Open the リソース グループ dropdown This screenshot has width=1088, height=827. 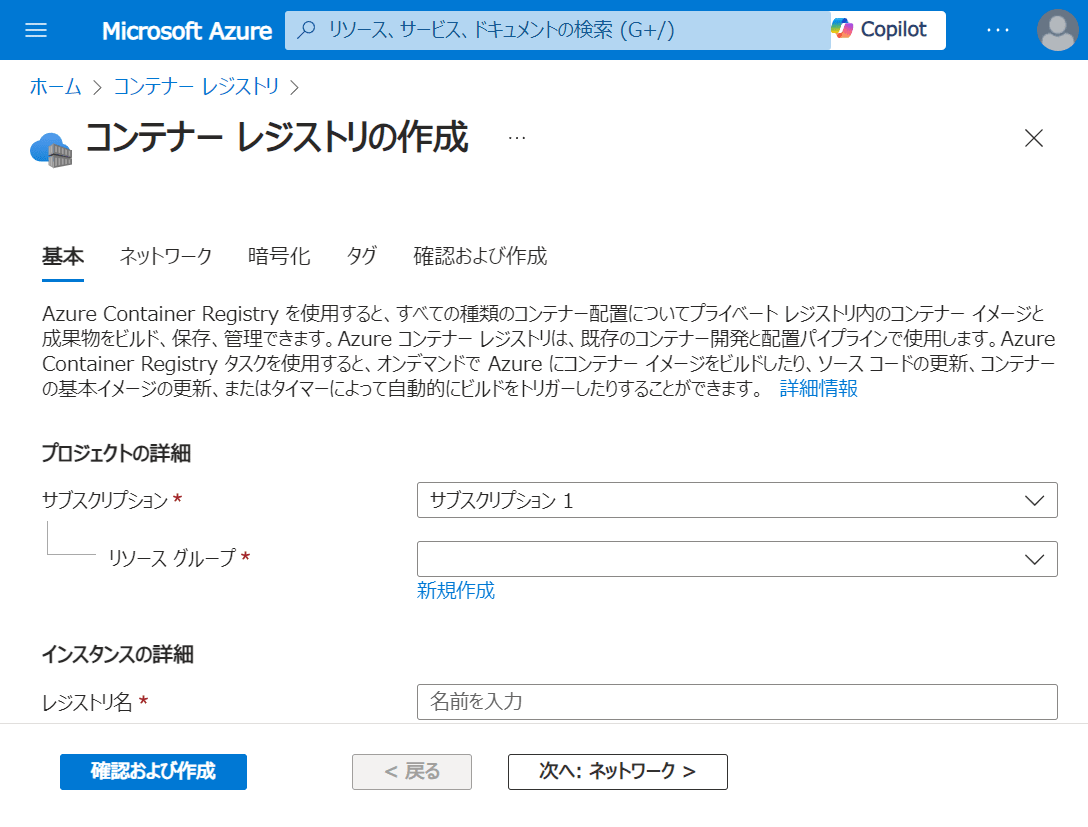pos(737,559)
